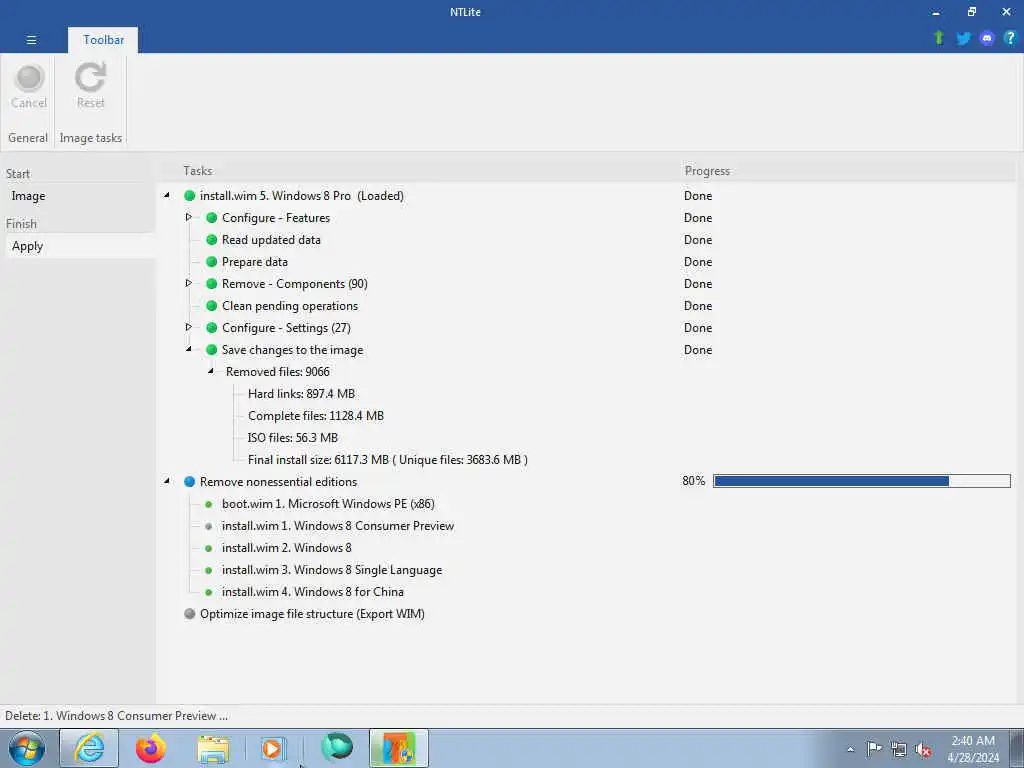Click the 80% progress bar
The width and height of the screenshot is (1024, 768).
point(861,481)
